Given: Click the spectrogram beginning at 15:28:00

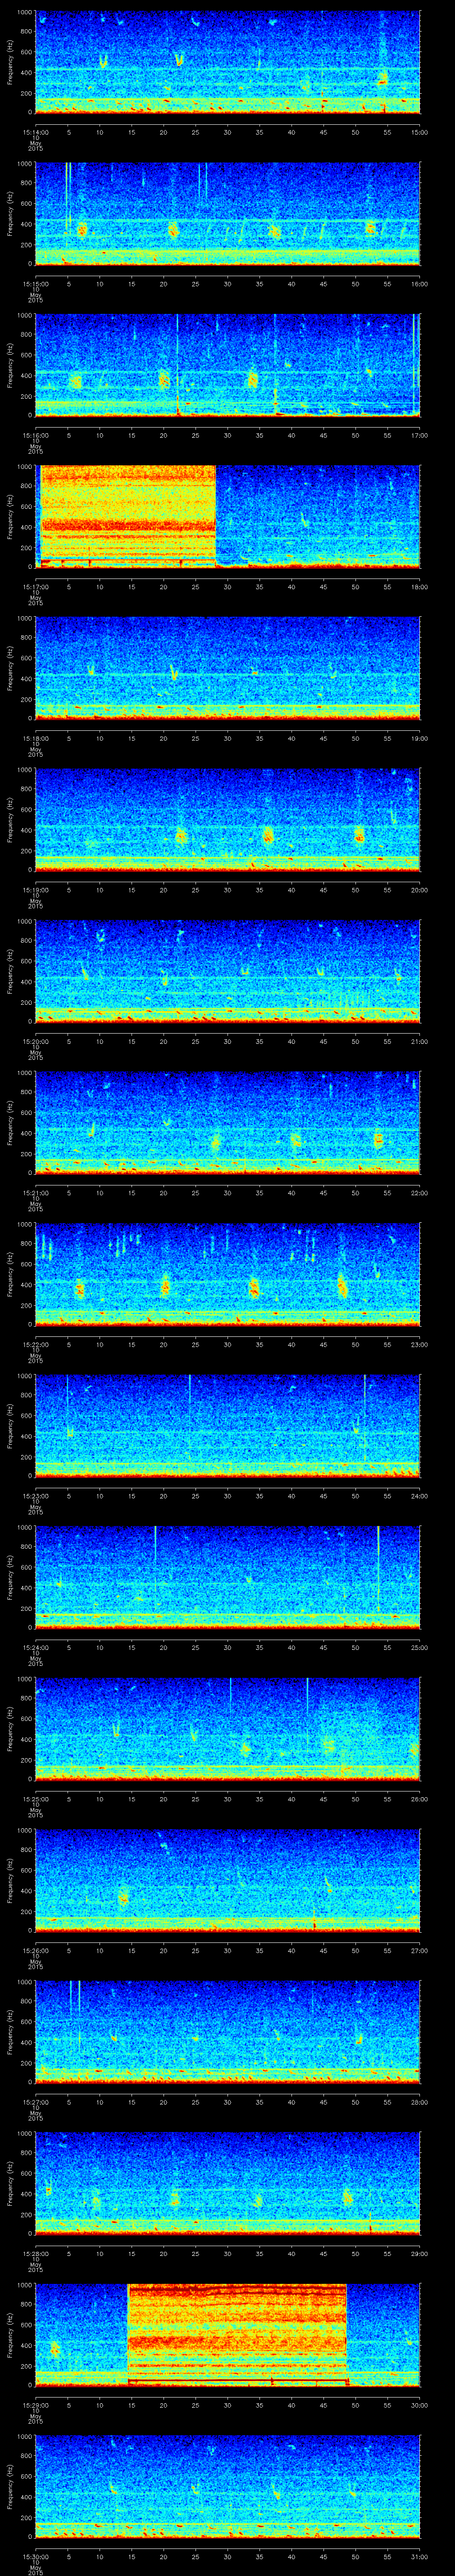Looking at the screenshot, I should [228, 2183].
